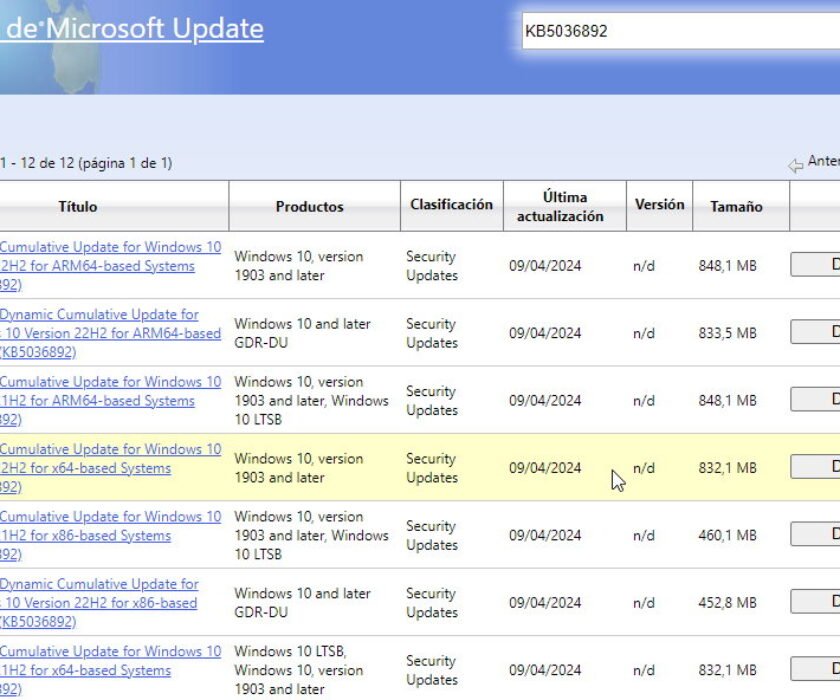This screenshot has width=840, height=700.
Task: Click the previous-page arrow icon beside Anterior
Action: coord(796,165)
